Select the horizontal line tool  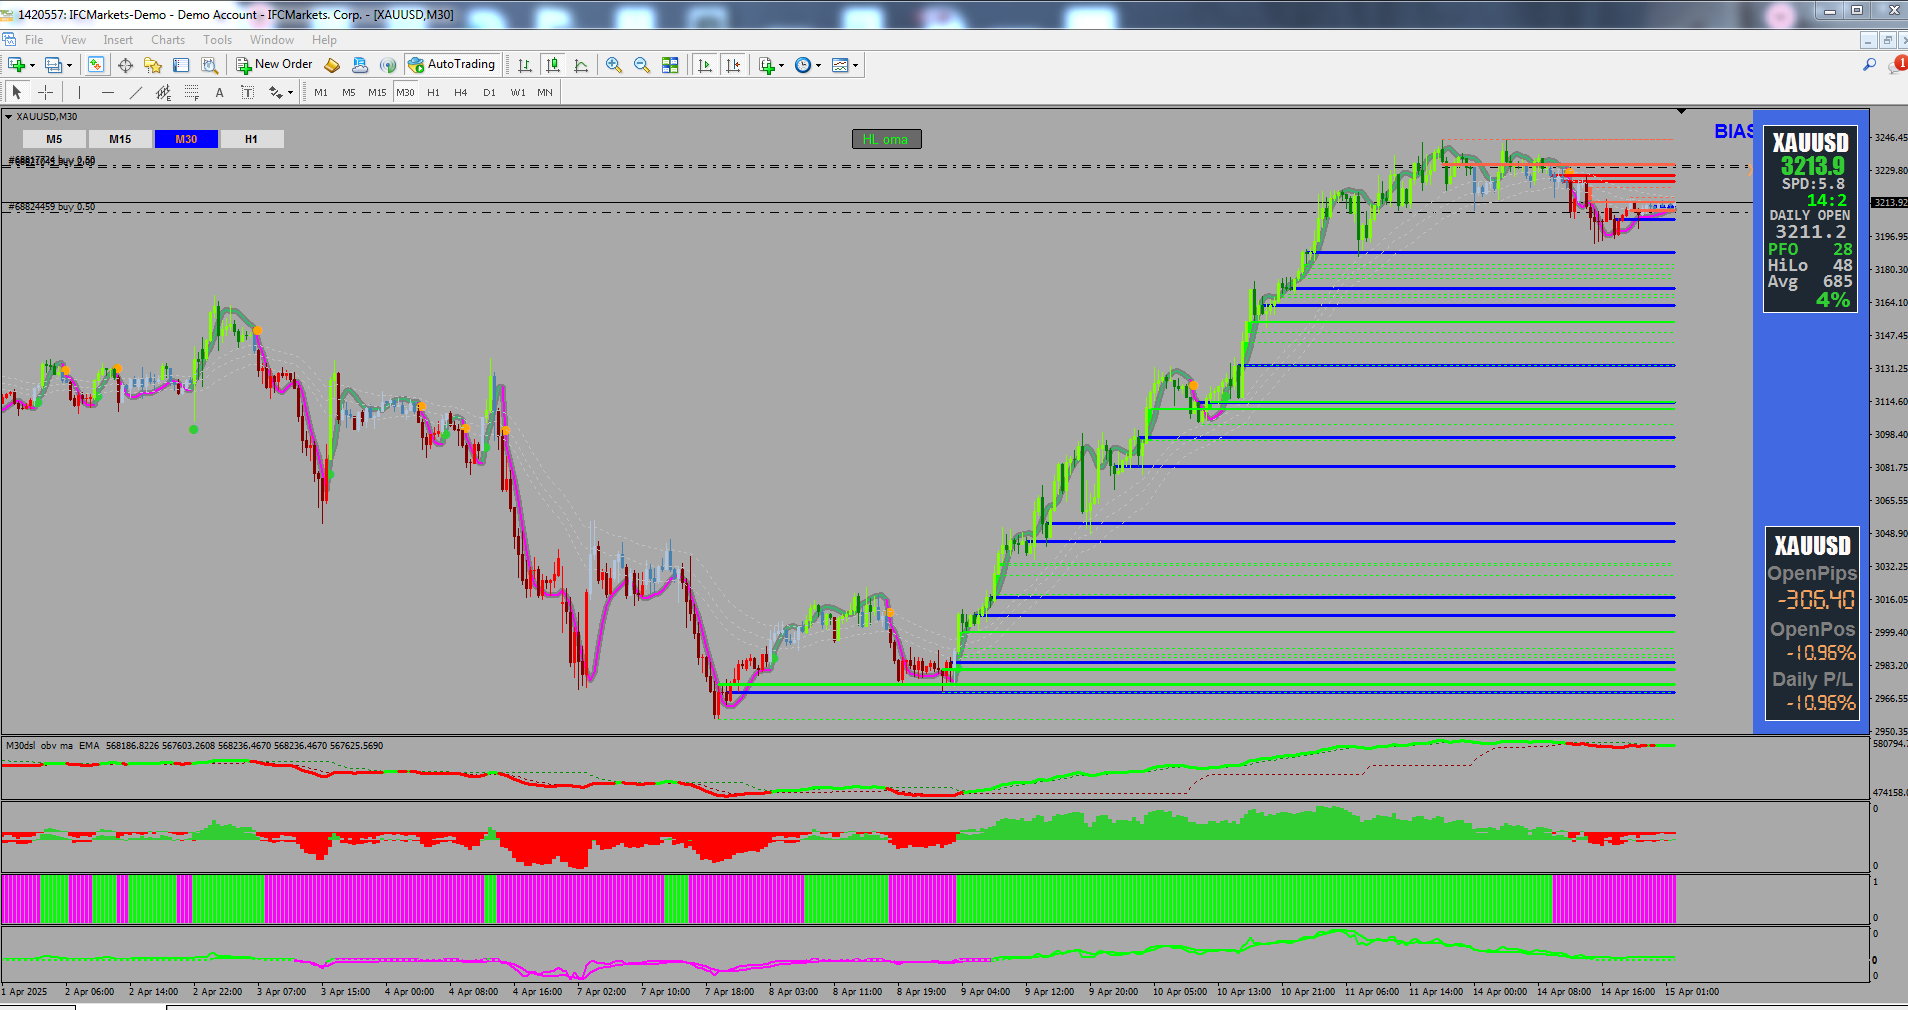coord(108,92)
